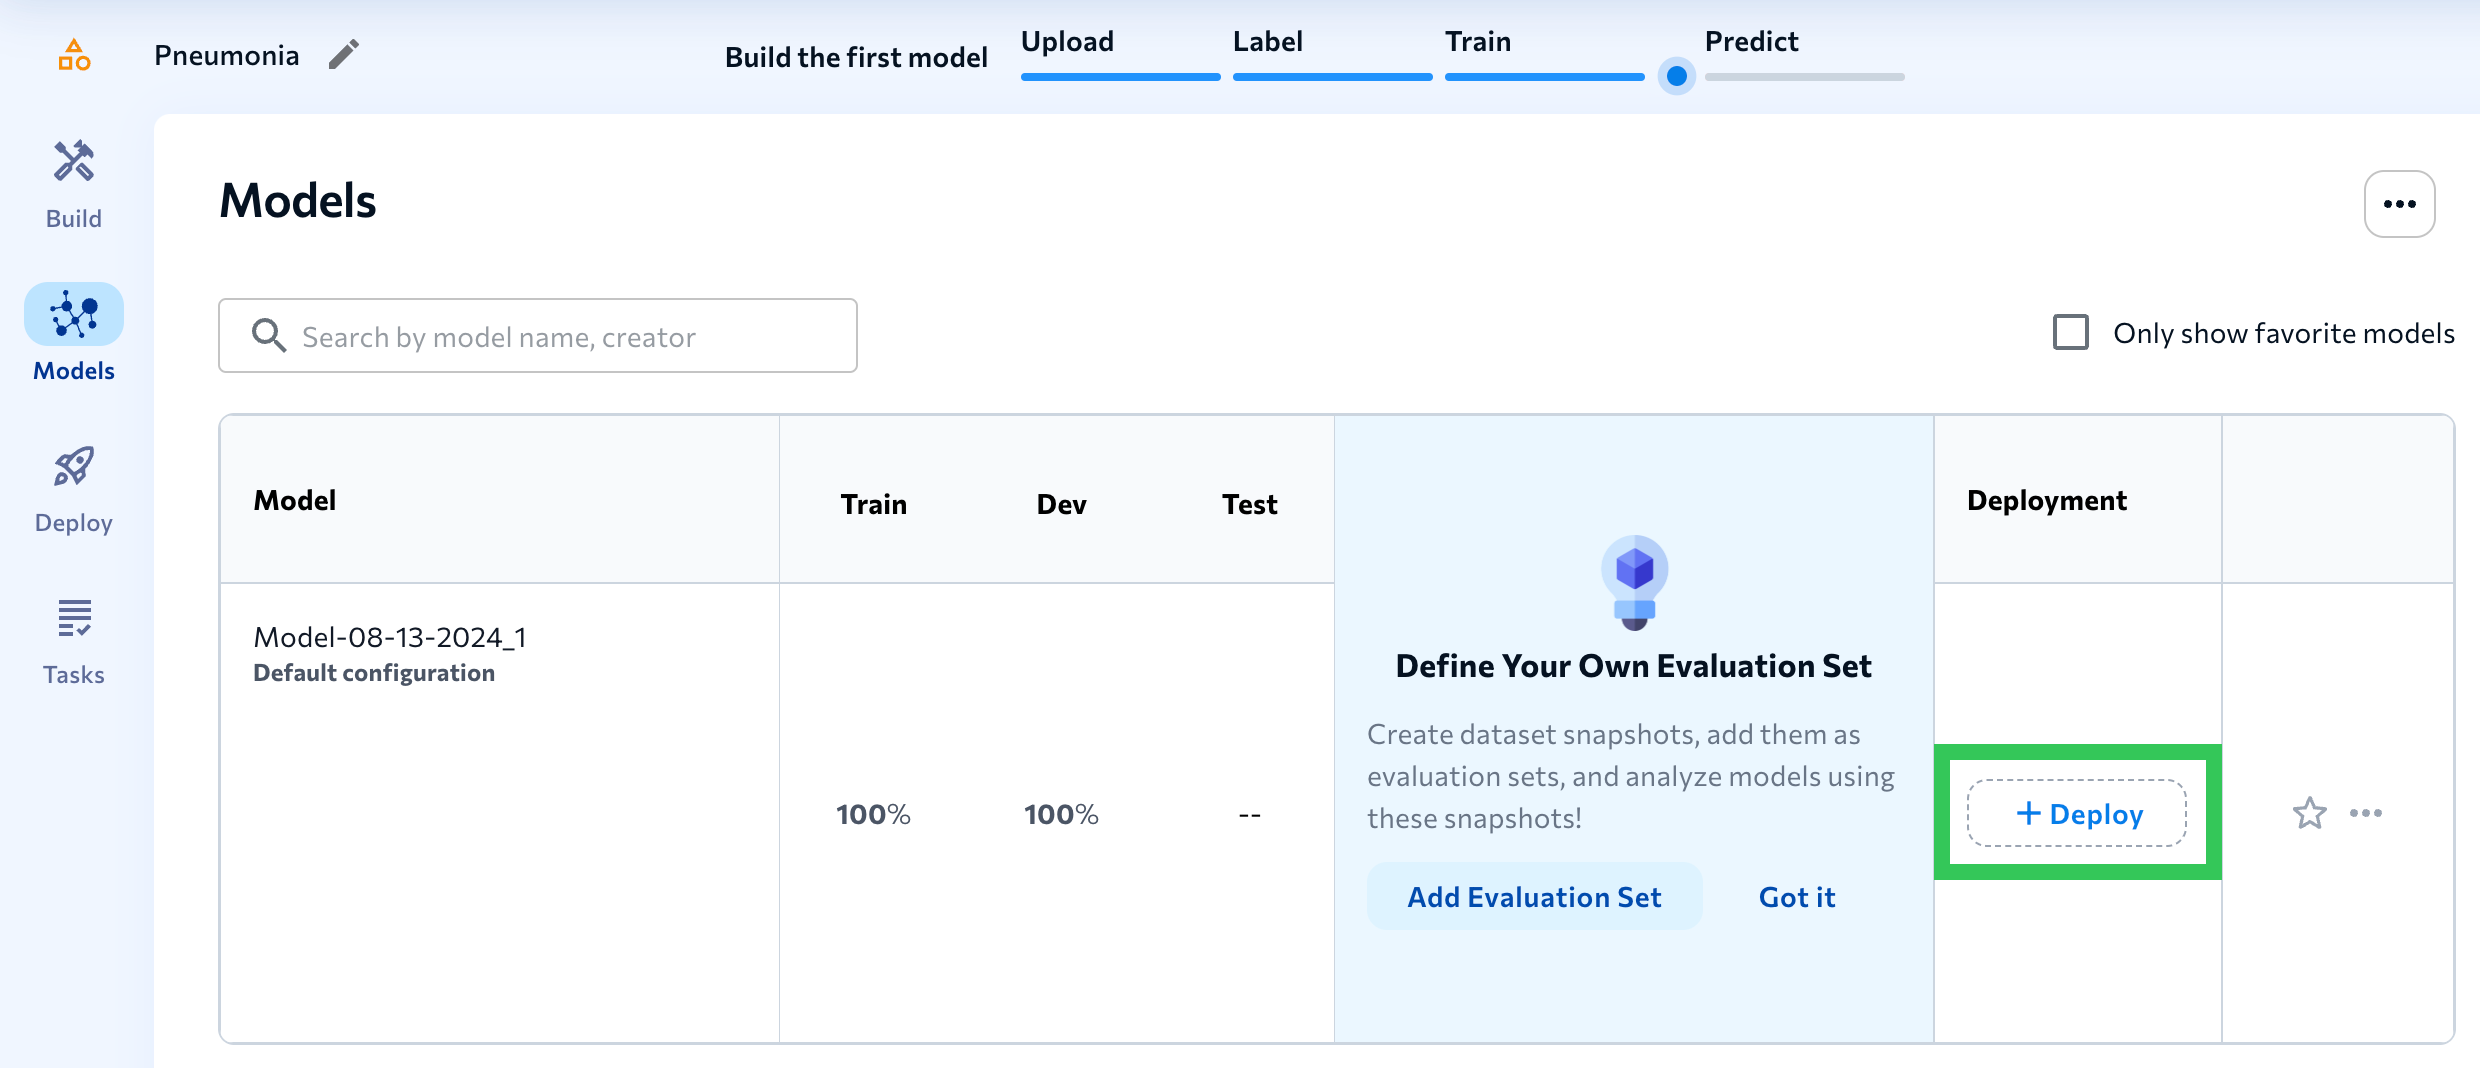The width and height of the screenshot is (2480, 1068).
Task: Click the + Deploy button
Action: point(2077,814)
